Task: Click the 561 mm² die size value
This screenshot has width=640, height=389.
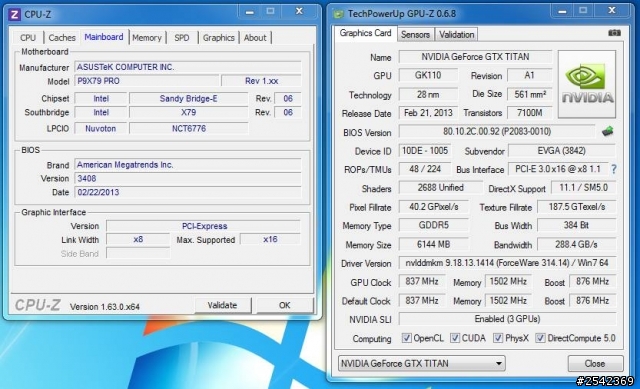Action: (530, 95)
